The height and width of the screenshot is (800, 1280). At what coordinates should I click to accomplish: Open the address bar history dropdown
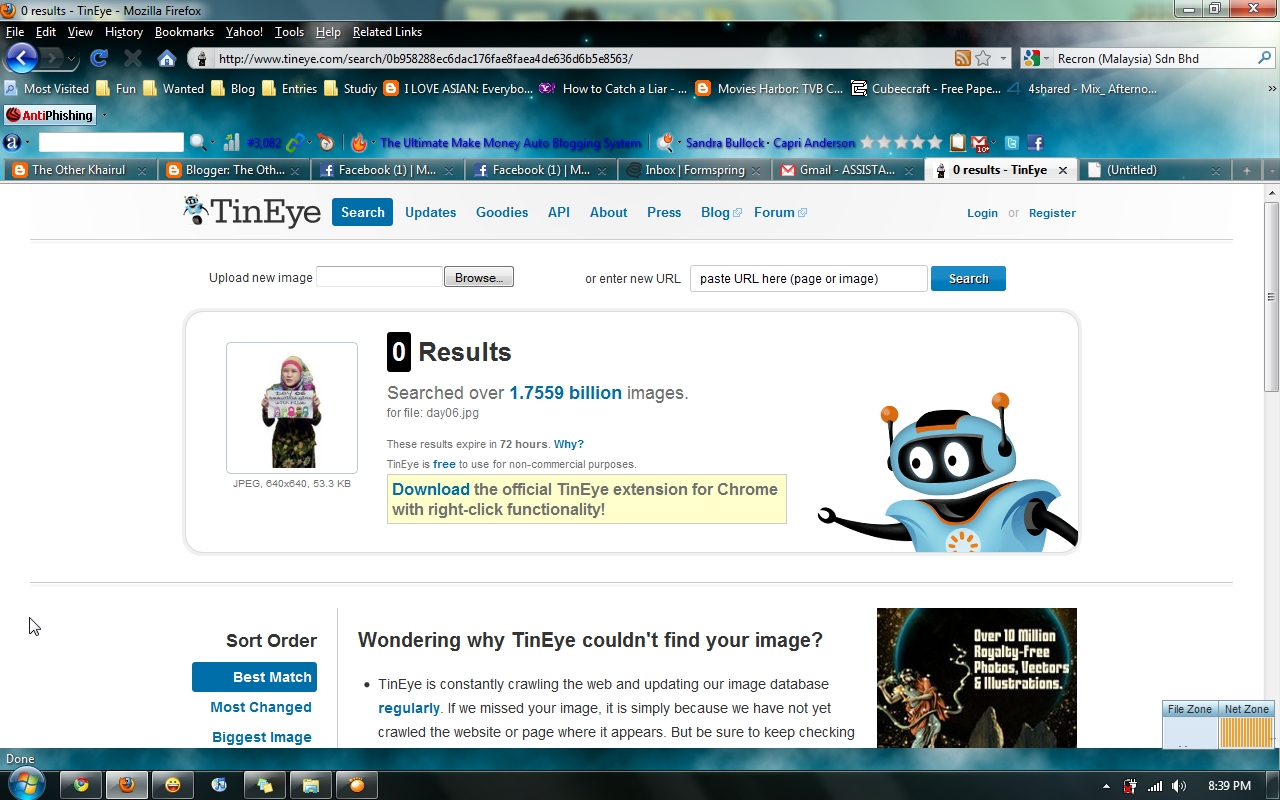tap(1004, 59)
